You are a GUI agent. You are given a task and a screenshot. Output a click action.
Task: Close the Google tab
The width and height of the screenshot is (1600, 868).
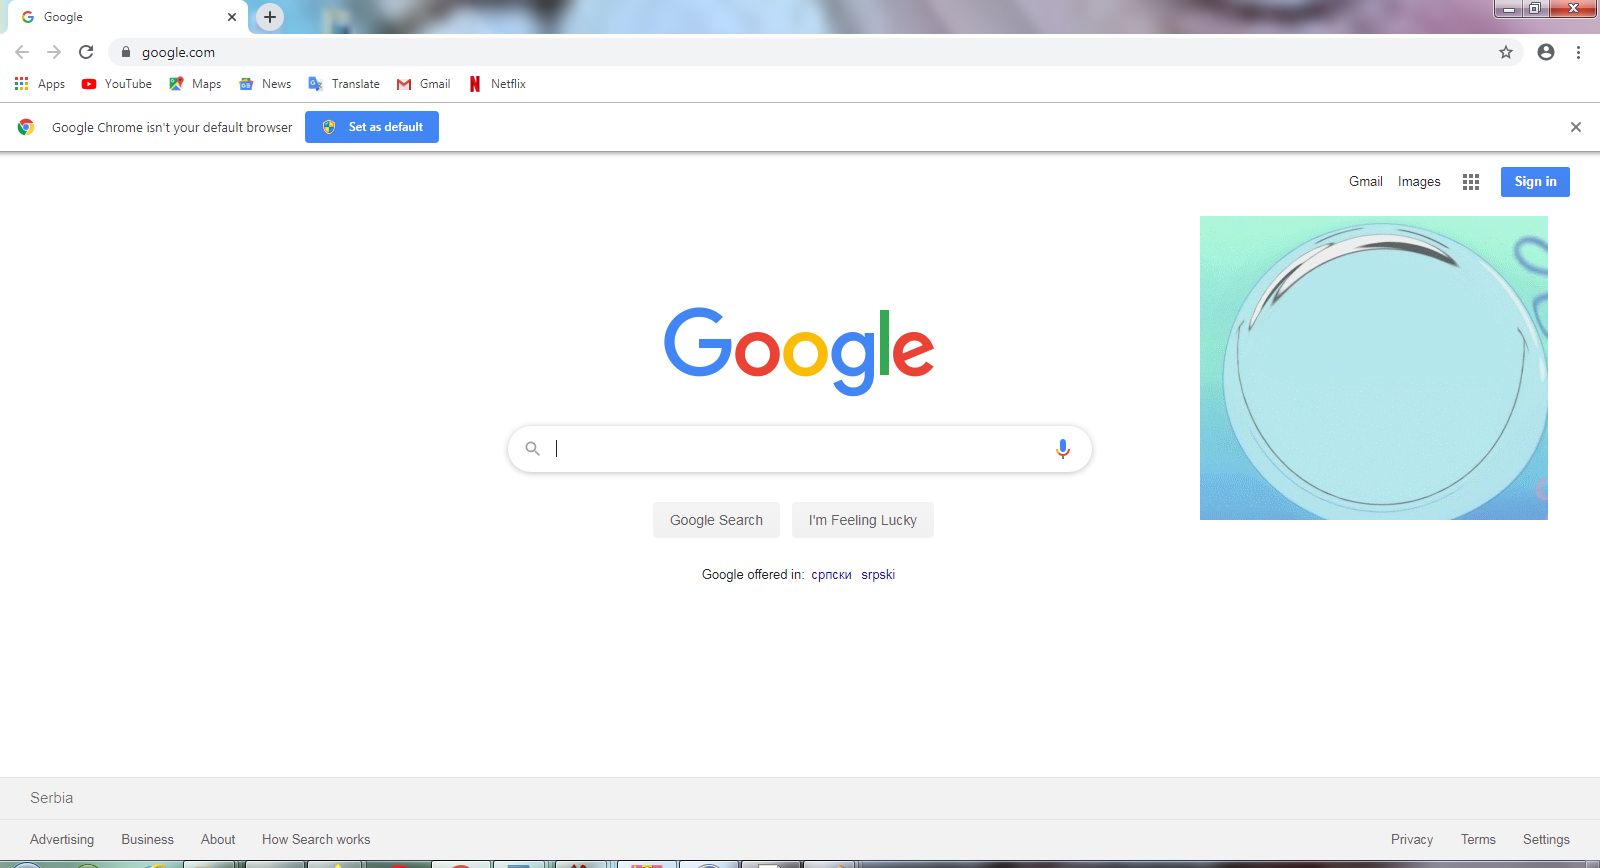[x=232, y=17]
